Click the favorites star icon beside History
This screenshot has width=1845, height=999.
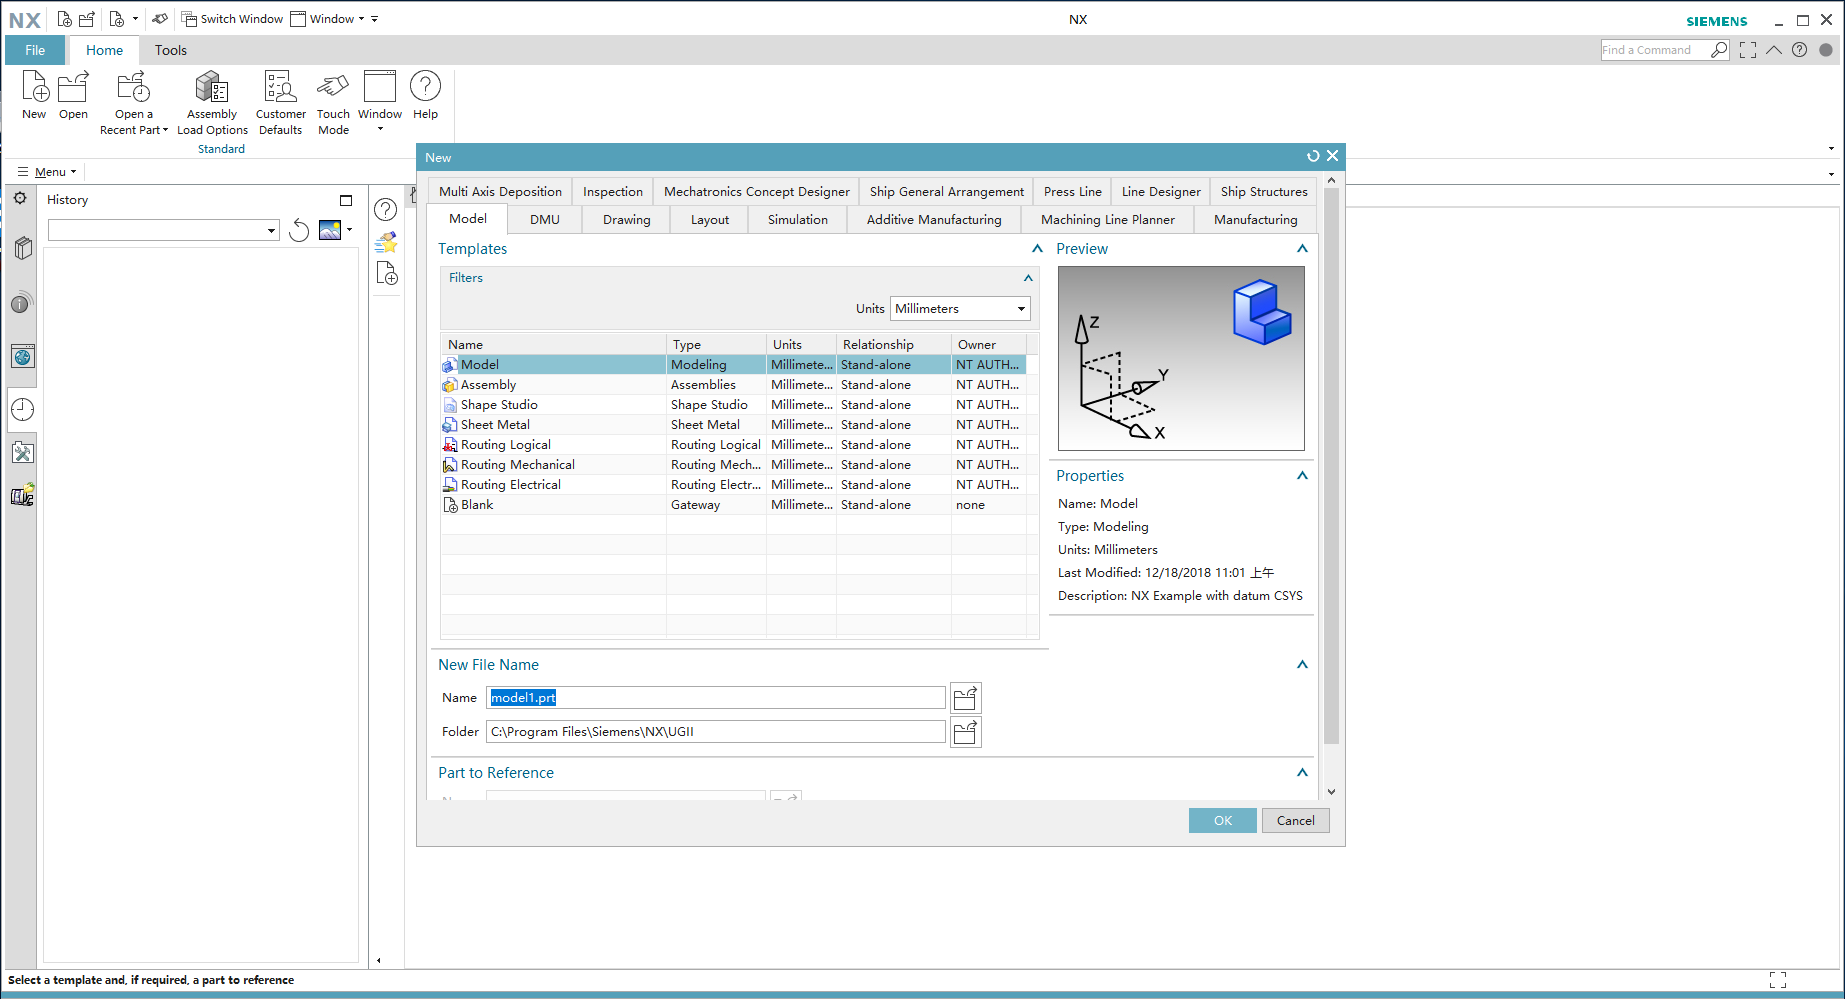[386, 242]
